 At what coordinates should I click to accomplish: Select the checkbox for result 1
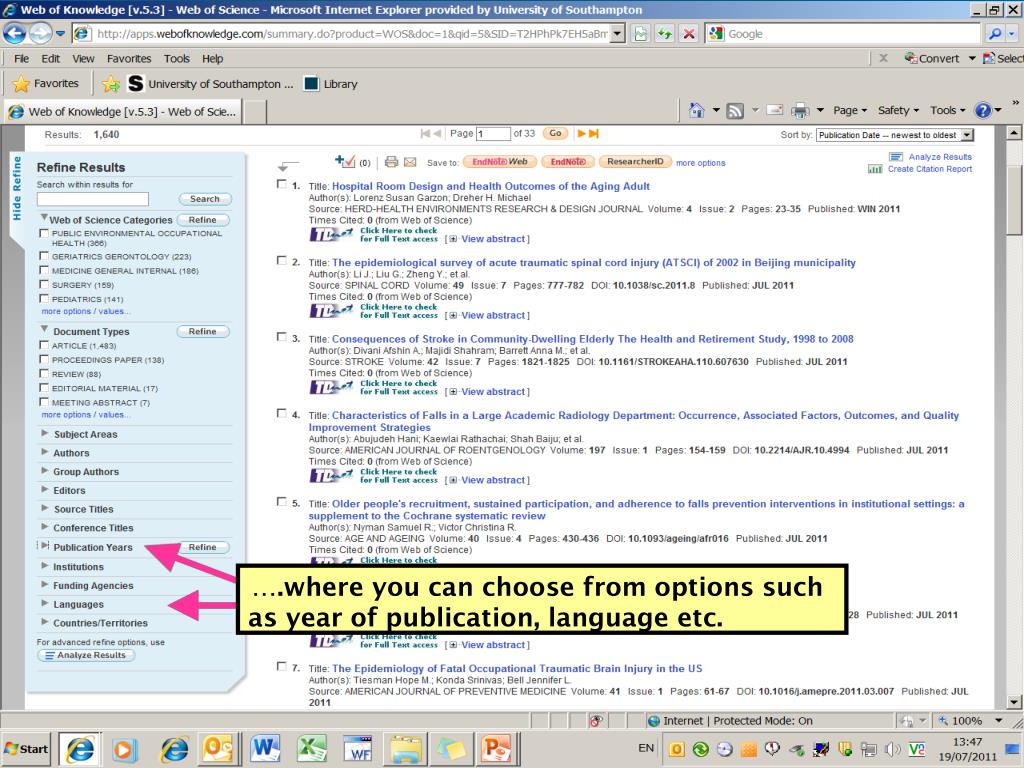pyautogui.click(x=281, y=185)
